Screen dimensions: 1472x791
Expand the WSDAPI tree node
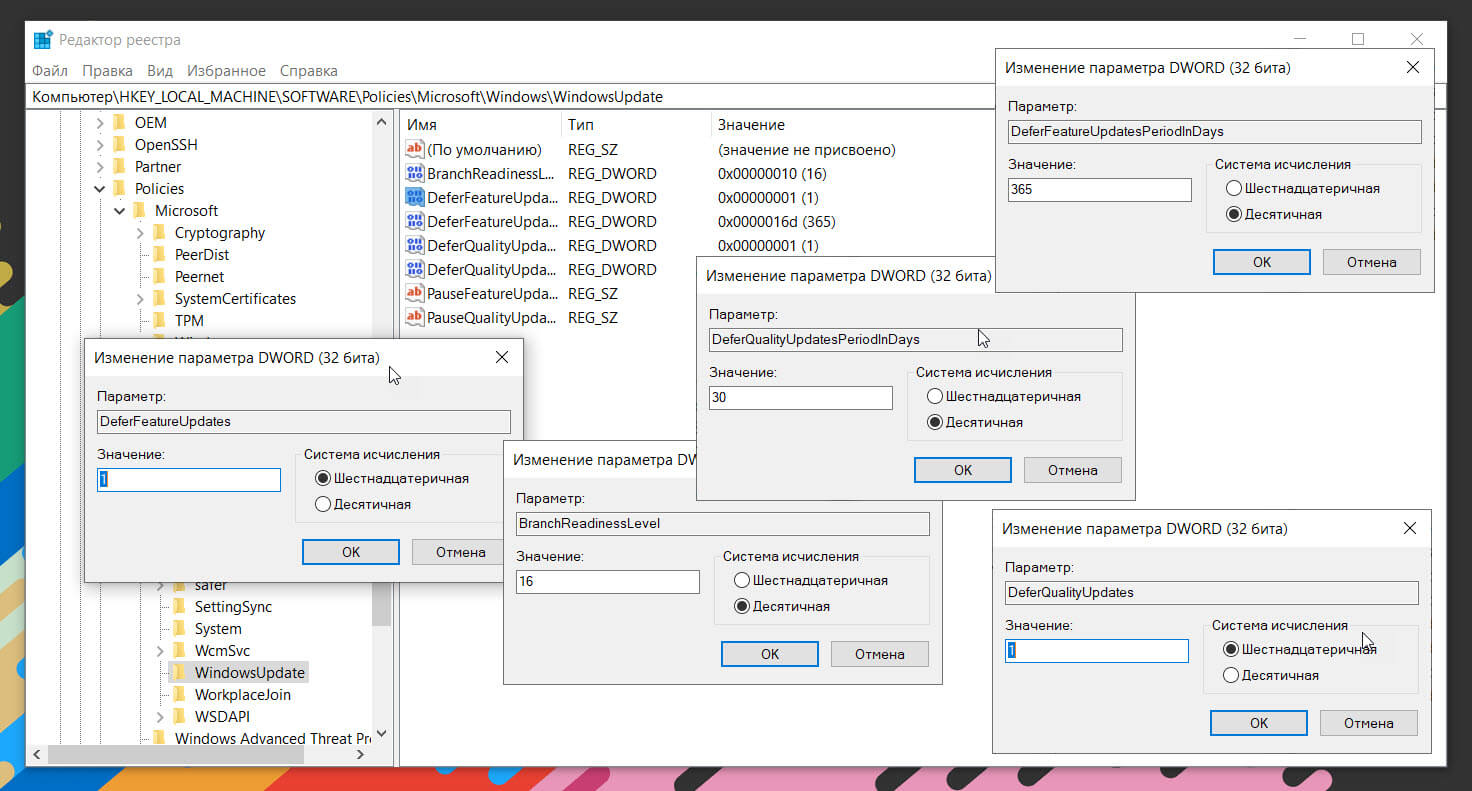pos(160,717)
